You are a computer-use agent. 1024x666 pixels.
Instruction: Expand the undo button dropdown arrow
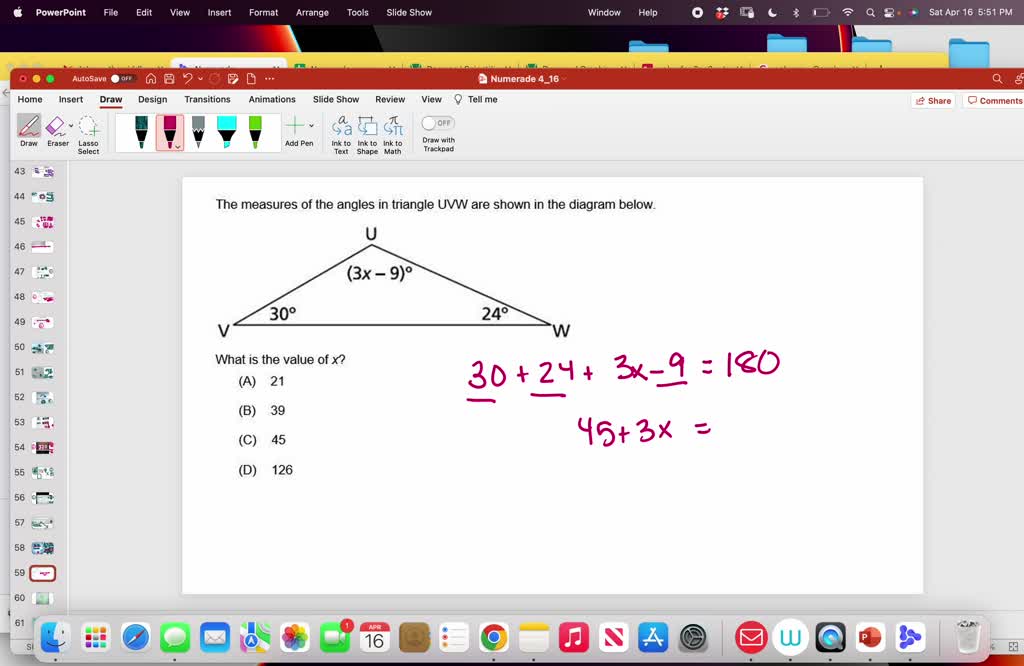(x=201, y=78)
